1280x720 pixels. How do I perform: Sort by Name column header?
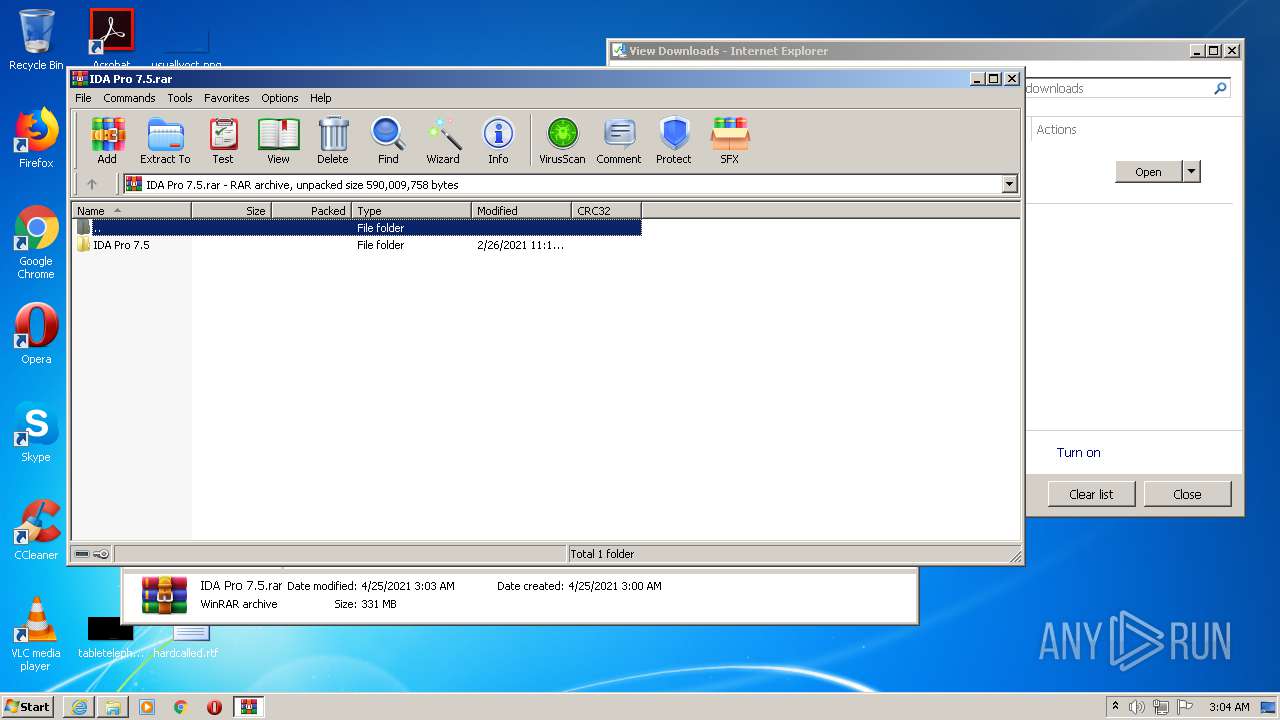[131, 210]
